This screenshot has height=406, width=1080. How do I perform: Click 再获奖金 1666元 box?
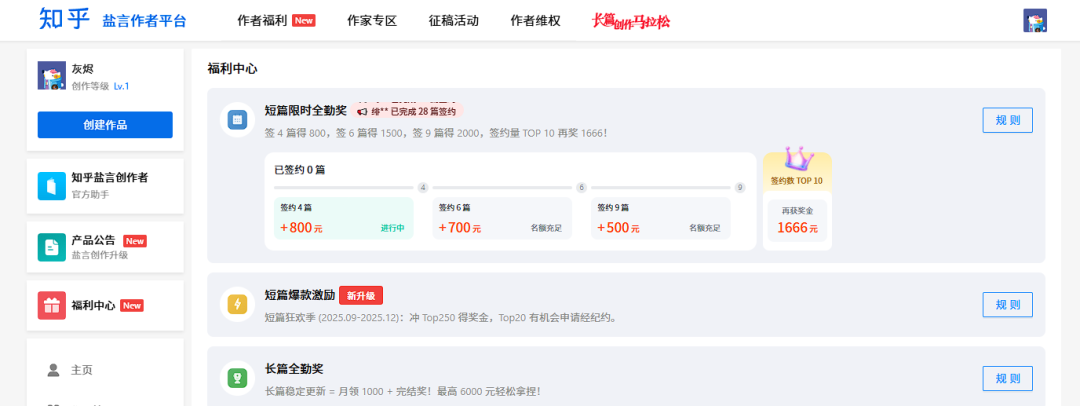[797, 221]
